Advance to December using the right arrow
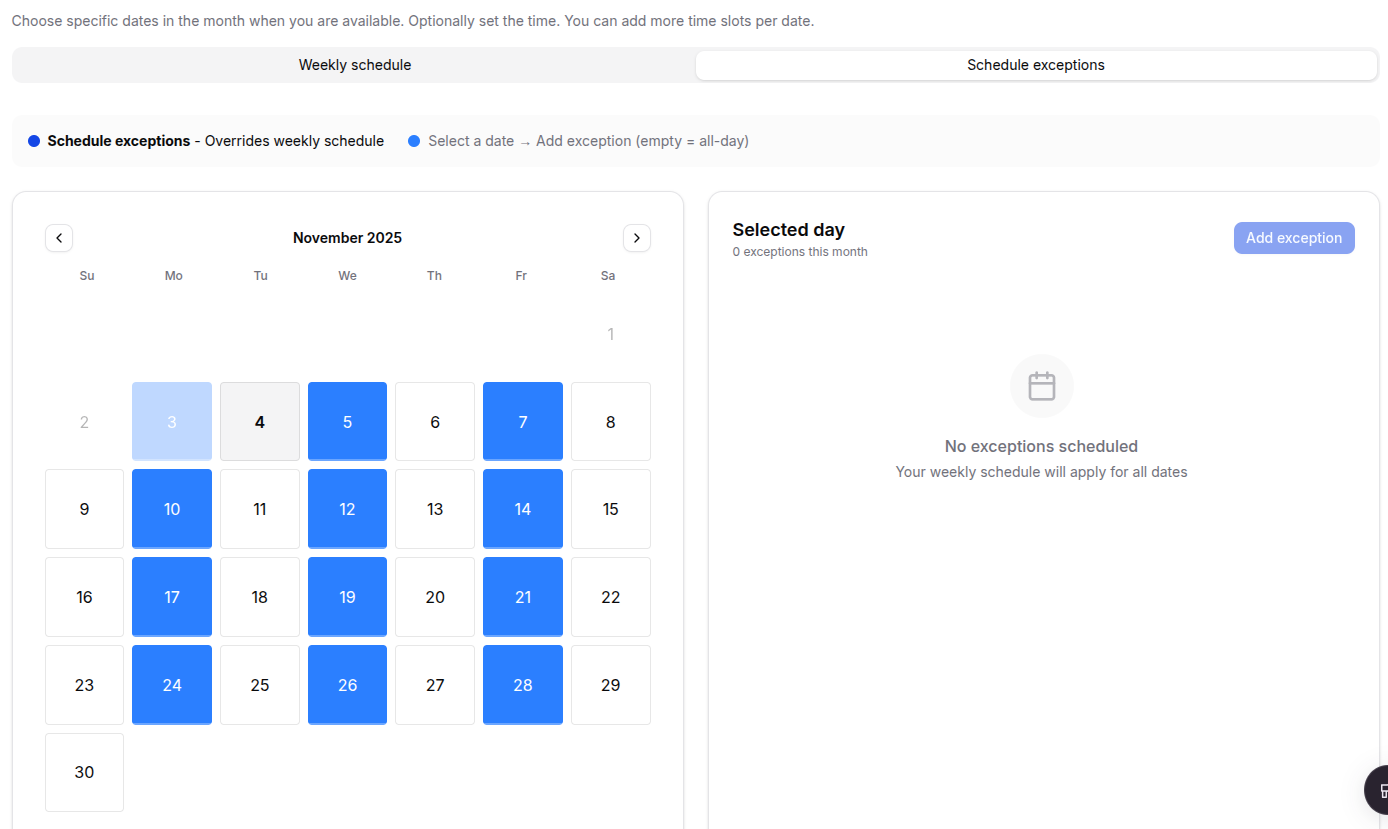Screen dimensions: 1388x829 click(x=637, y=237)
